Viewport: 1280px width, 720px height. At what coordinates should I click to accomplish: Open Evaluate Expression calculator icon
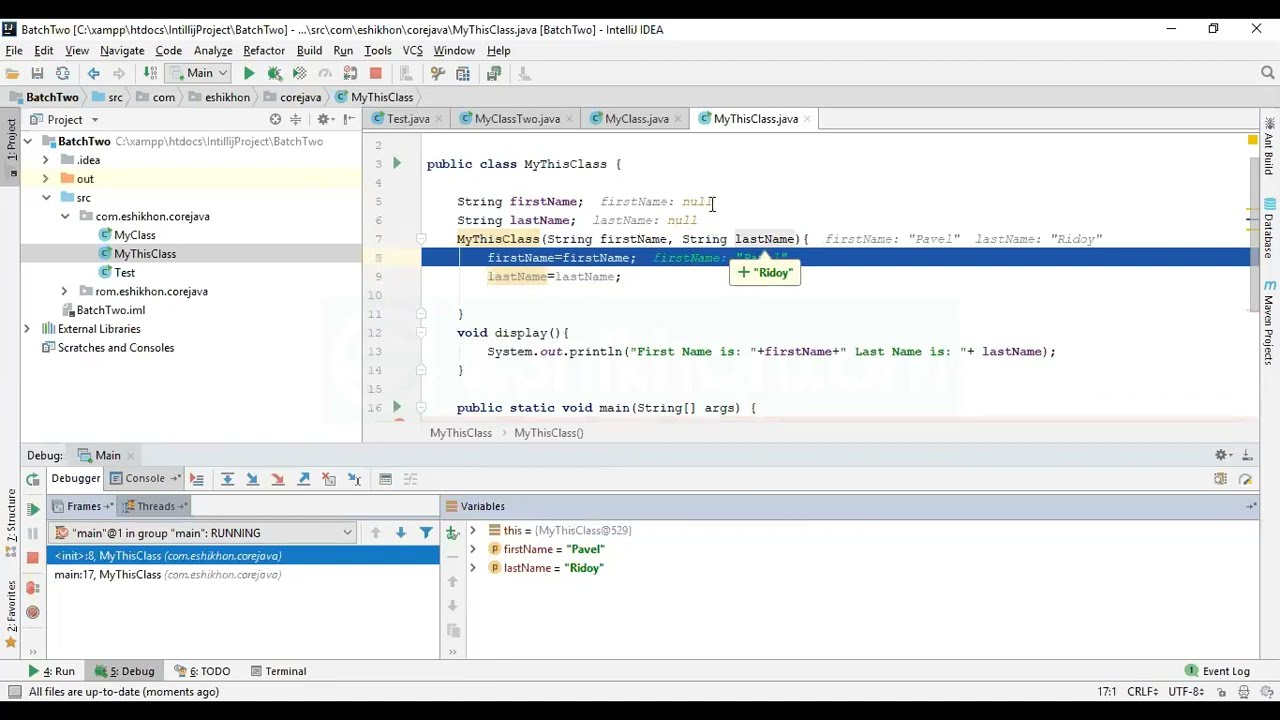[x=385, y=479]
